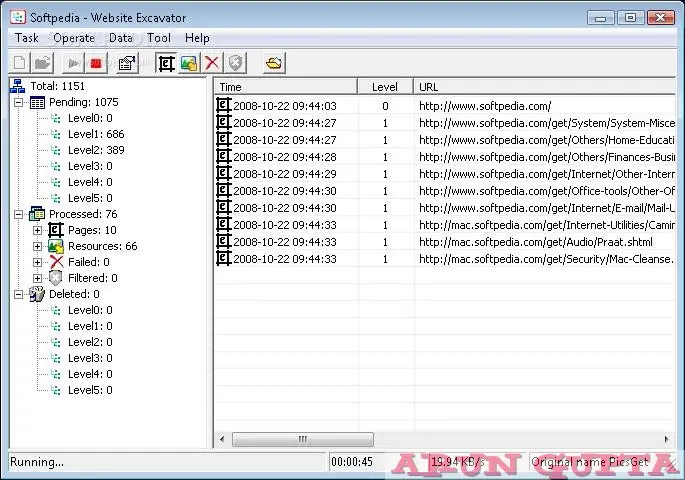The height and width of the screenshot is (480, 685).
Task: Click the Start (play) toolbar button
Action: point(73,63)
